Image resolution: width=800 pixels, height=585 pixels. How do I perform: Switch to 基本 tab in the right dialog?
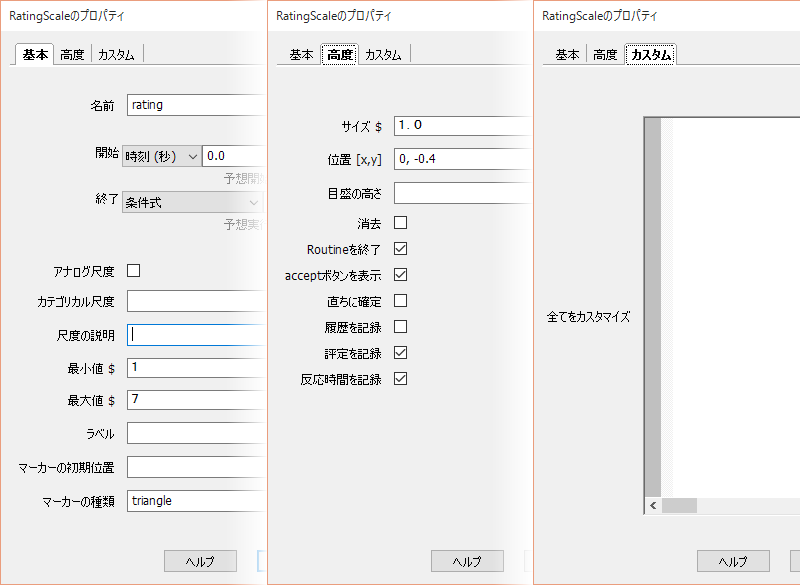point(567,55)
